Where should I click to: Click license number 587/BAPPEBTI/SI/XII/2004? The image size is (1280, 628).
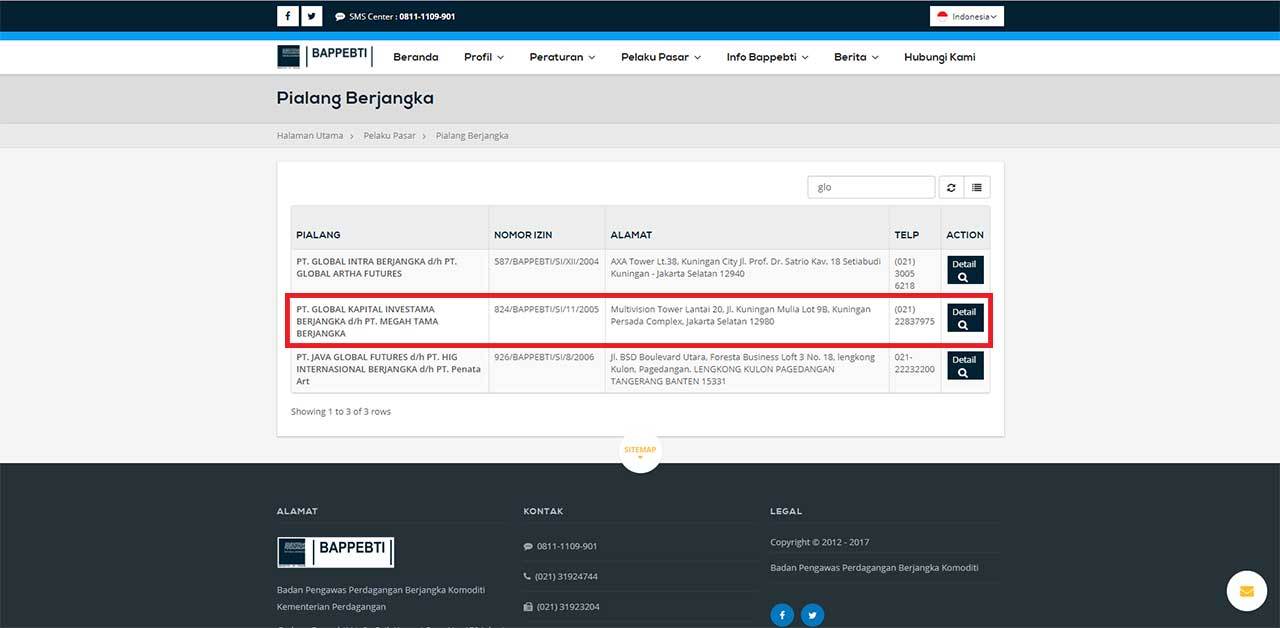(546, 261)
